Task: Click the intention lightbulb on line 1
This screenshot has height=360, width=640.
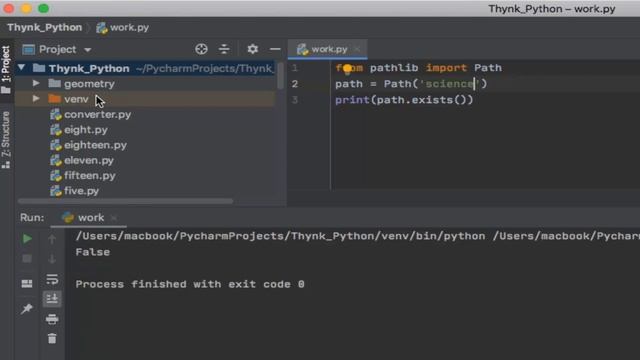Action: point(347,69)
